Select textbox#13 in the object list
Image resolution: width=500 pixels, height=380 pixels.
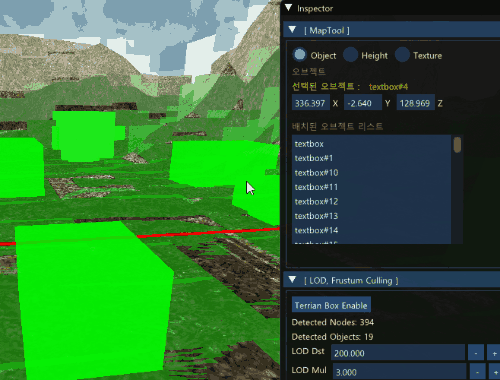pos(372,216)
